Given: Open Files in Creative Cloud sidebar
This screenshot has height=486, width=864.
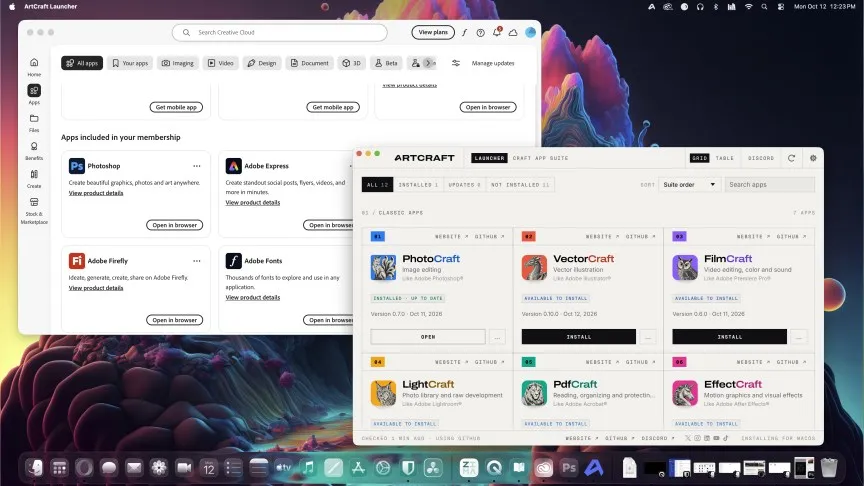Looking at the screenshot, I should tap(34, 123).
